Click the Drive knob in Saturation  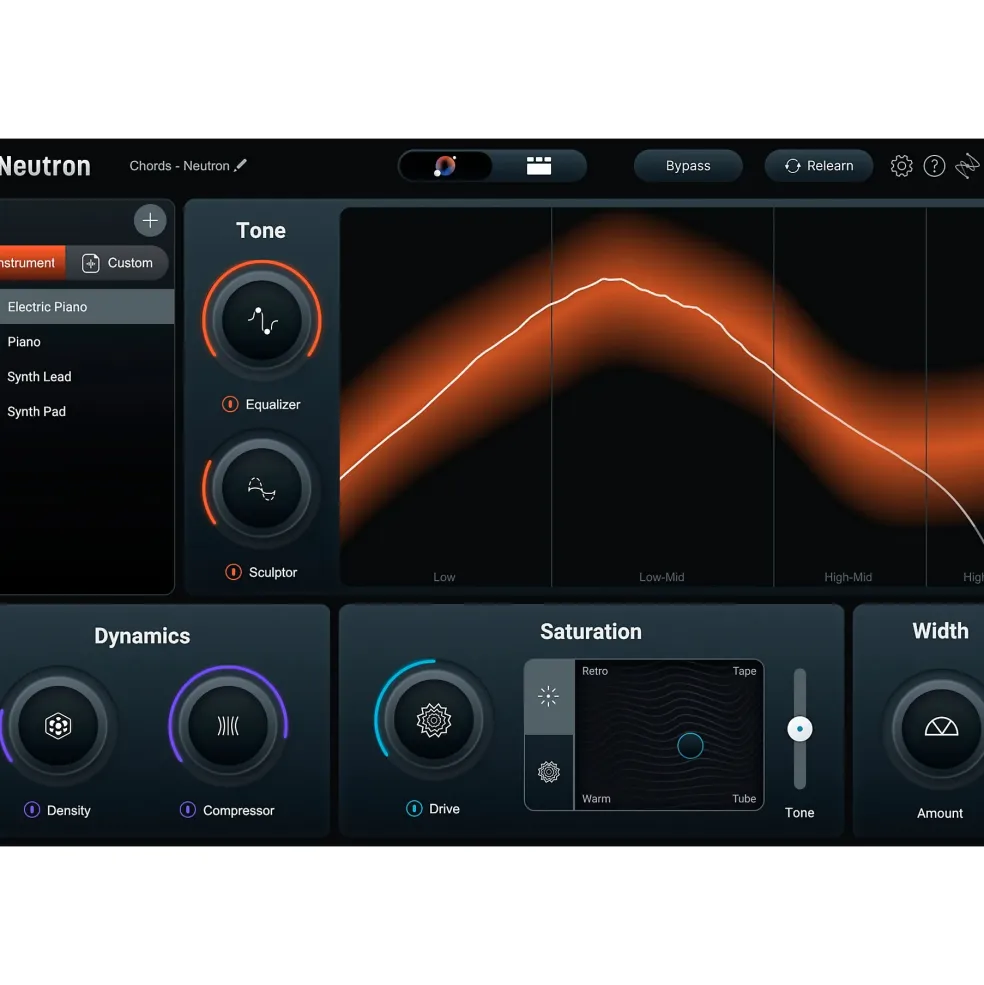(x=434, y=721)
